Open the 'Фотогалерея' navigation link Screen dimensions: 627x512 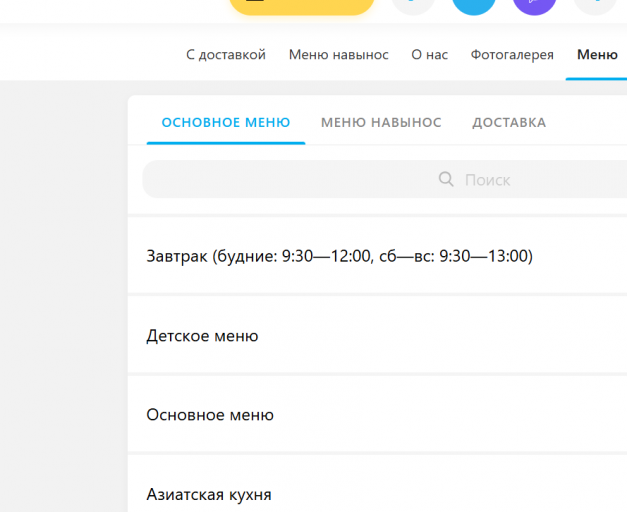coord(512,54)
